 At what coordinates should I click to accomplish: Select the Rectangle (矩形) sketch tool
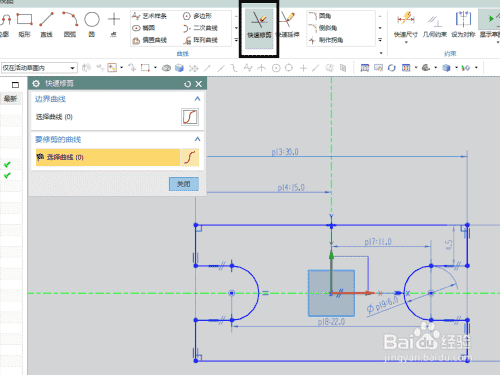point(24,25)
